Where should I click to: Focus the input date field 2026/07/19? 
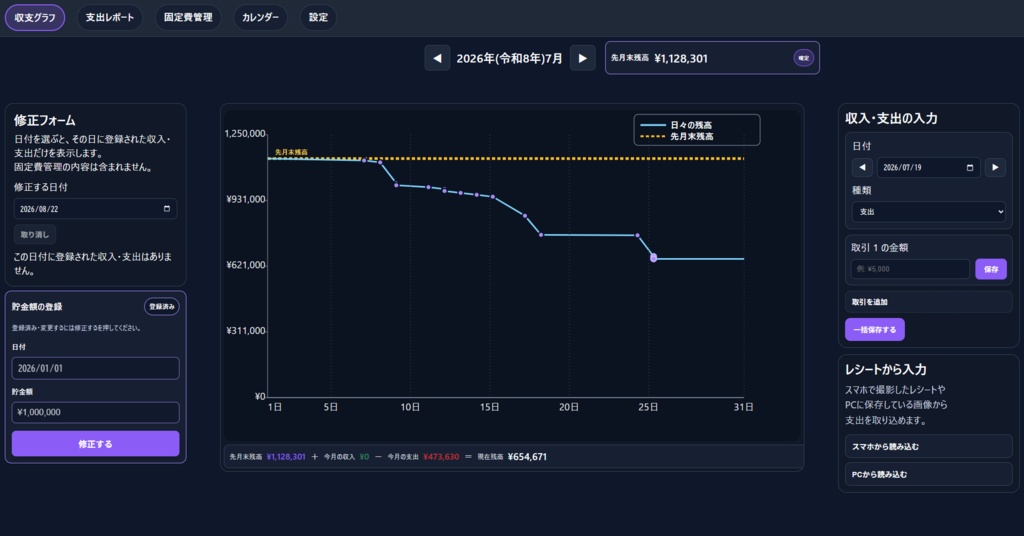928,168
